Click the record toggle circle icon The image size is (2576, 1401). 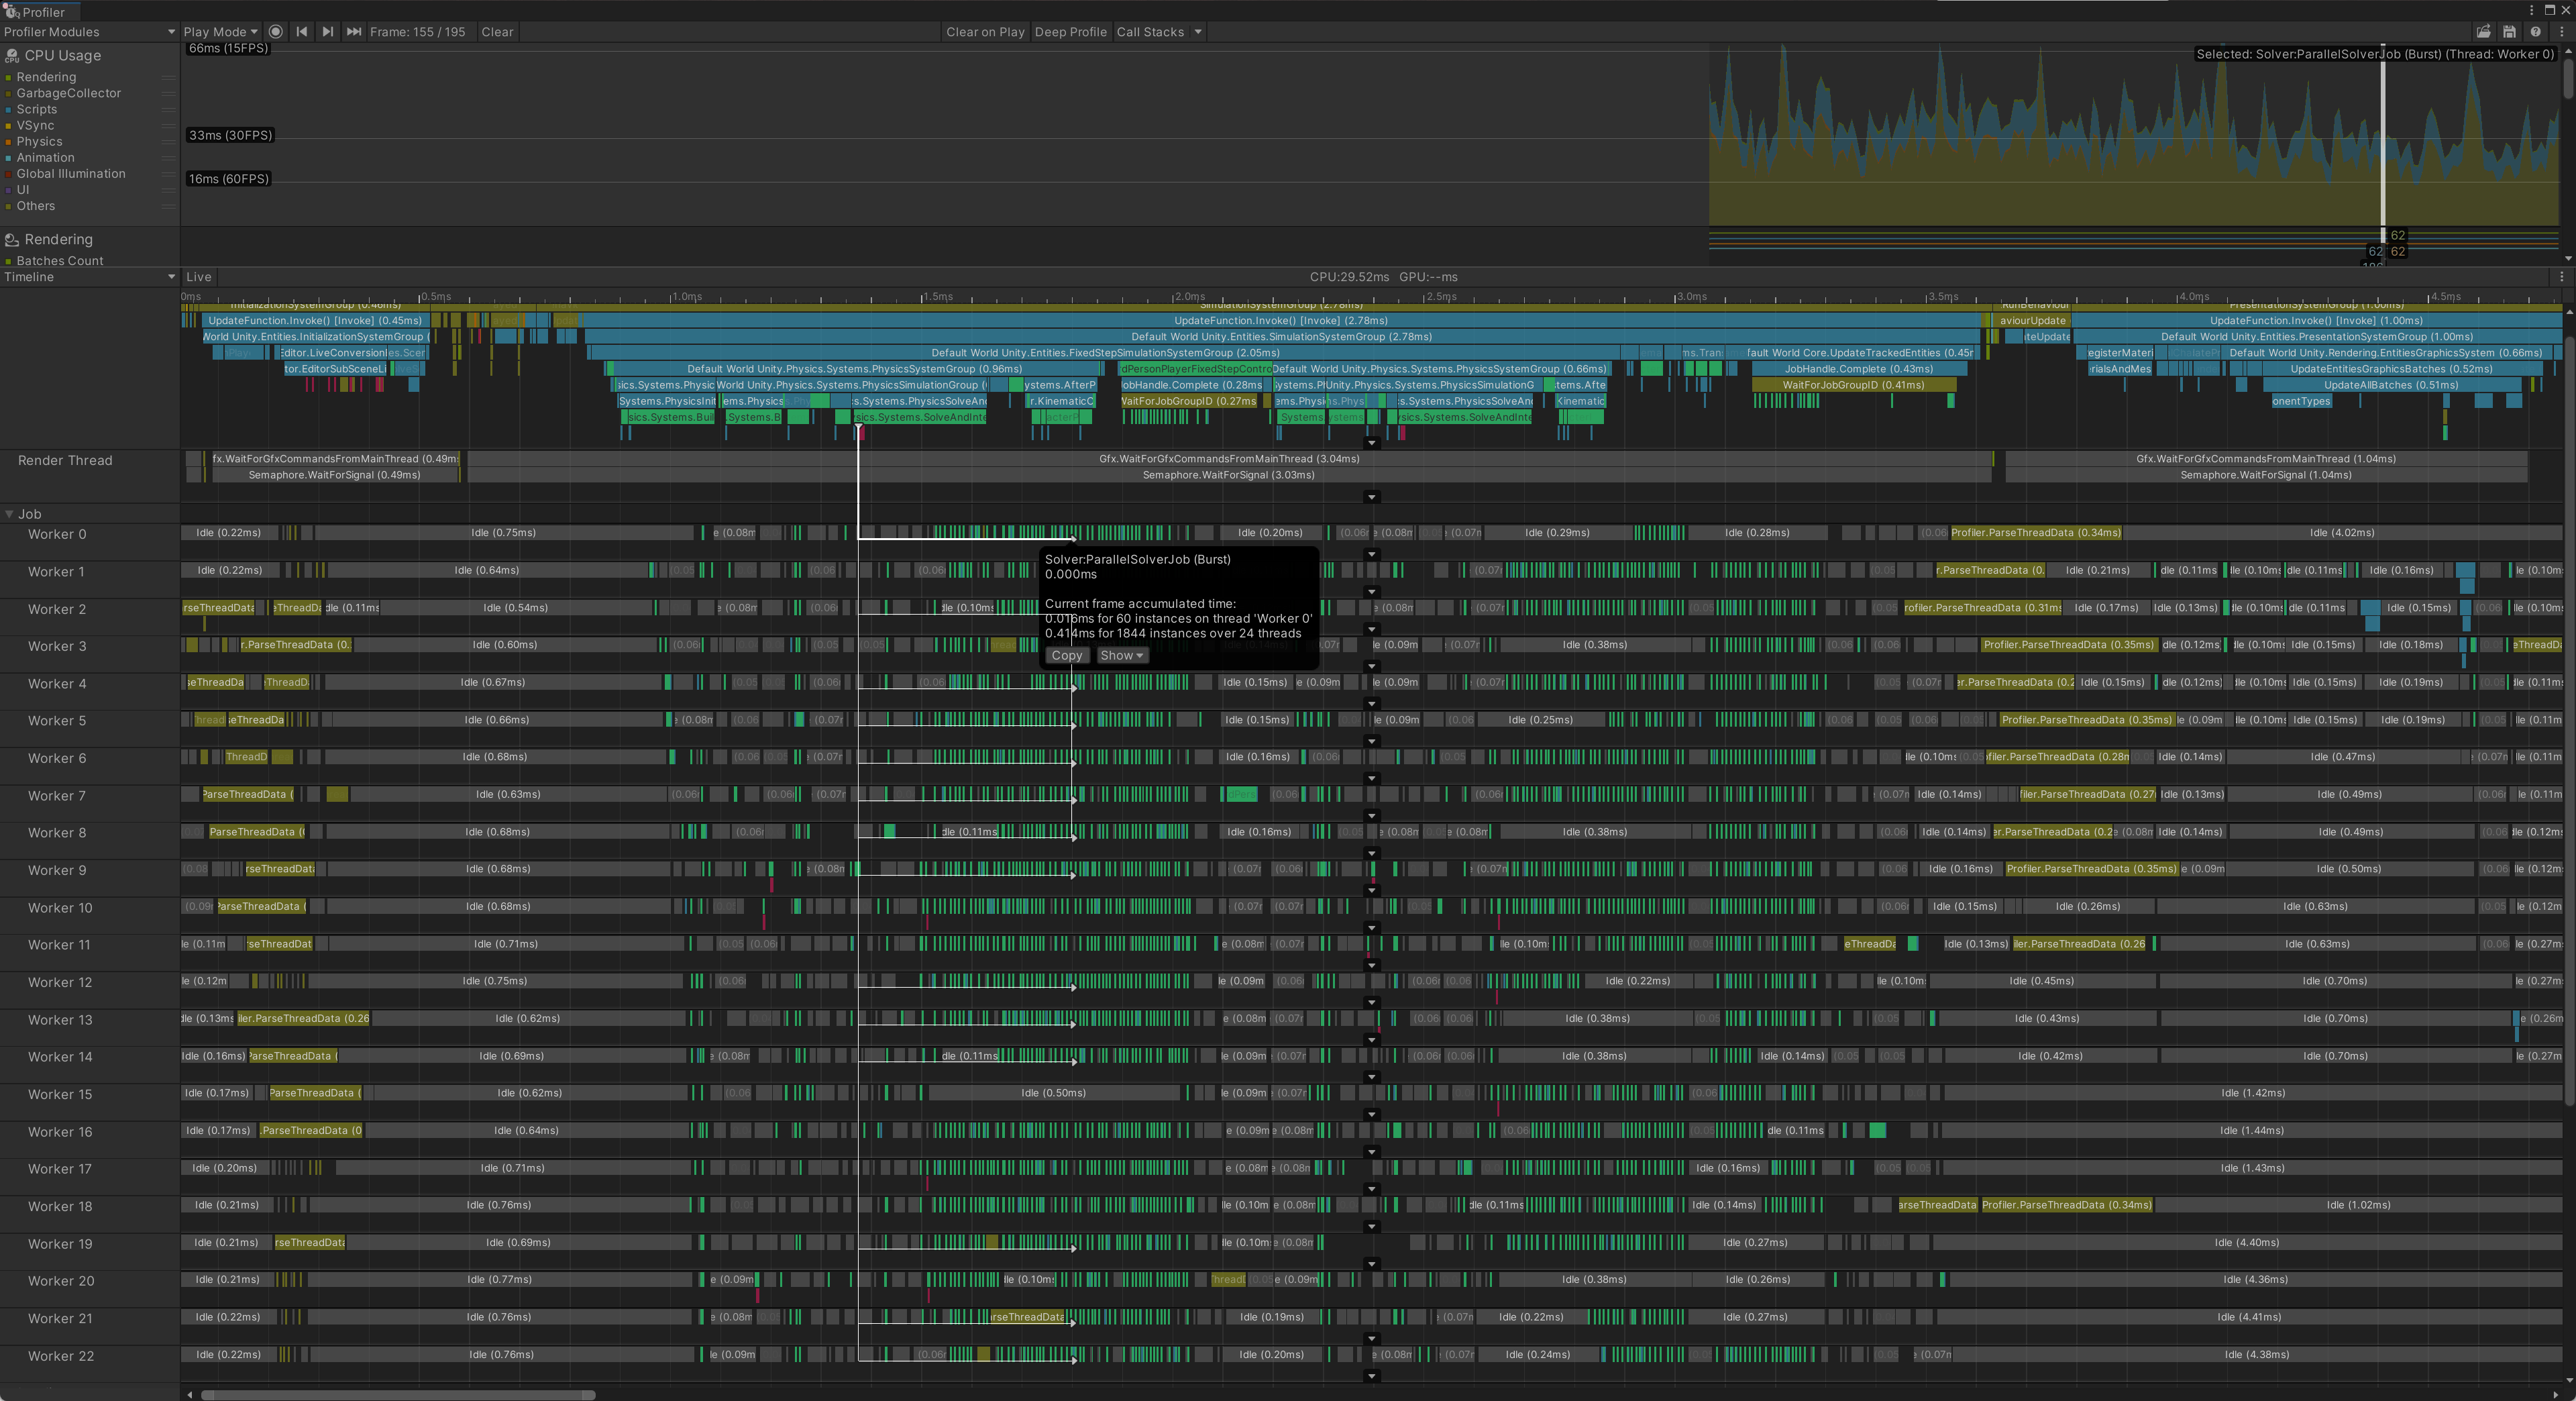[x=276, y=31]
